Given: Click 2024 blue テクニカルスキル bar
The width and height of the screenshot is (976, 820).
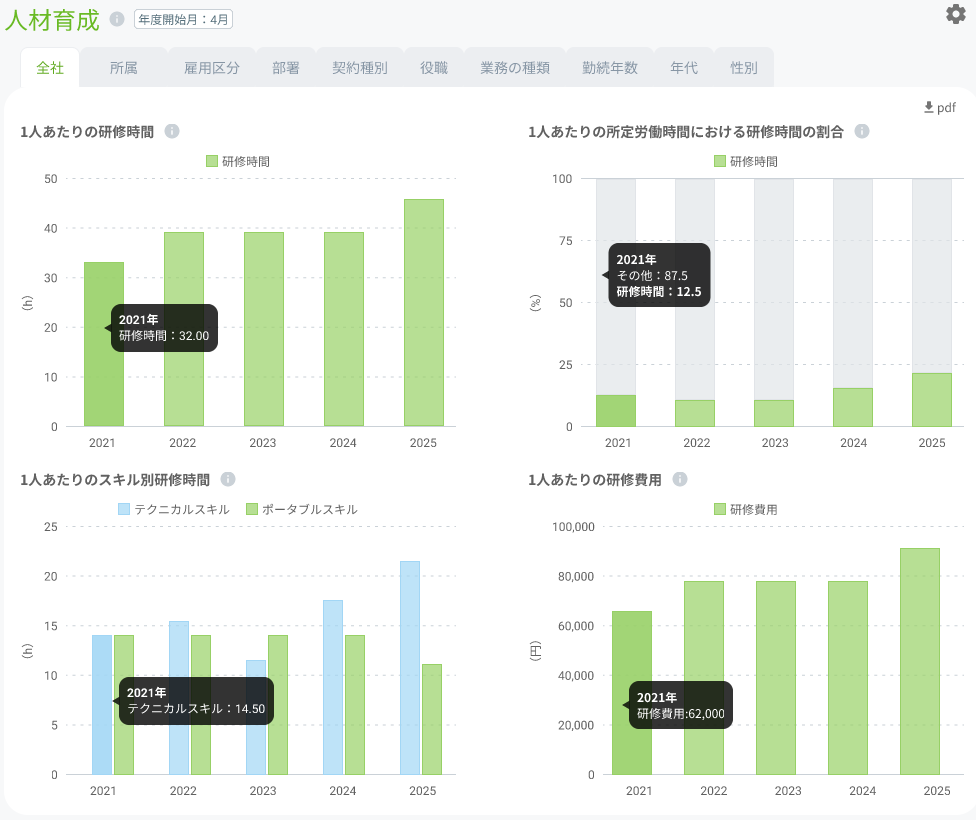Looking at the screenshot, I should click(x=333, y=687).
